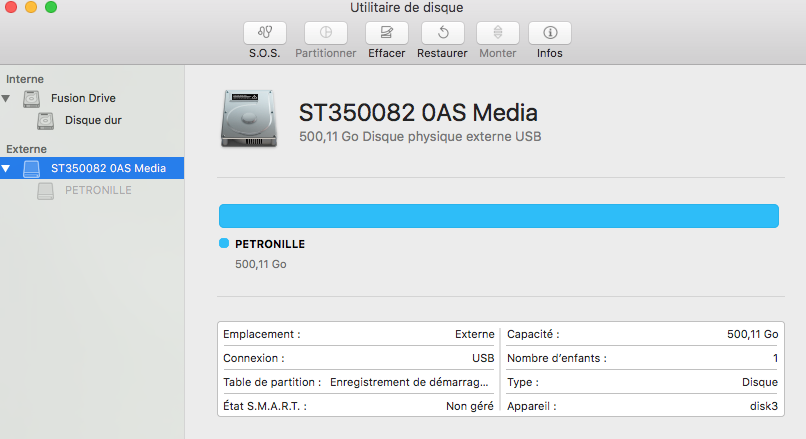Click the État S.M.A.R.T. info row
806x439 pixels.
point(358,406)
